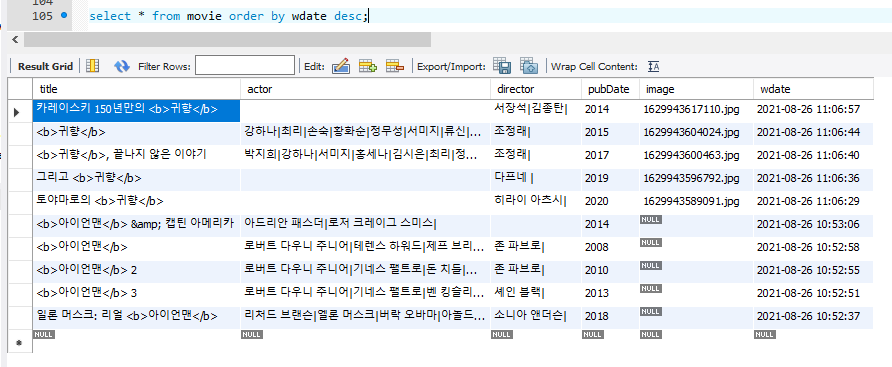892x367 pixels.
Task: Select the title cell '<b>귀향</b>'
Action: [137, 133]
